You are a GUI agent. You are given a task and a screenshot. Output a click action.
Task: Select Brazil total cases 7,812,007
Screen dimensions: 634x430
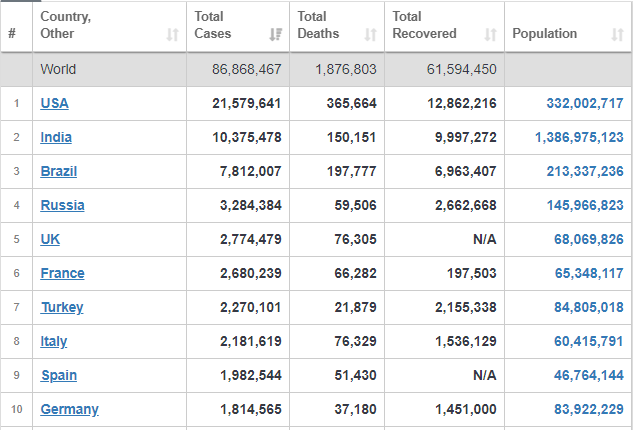coord(250,171)
